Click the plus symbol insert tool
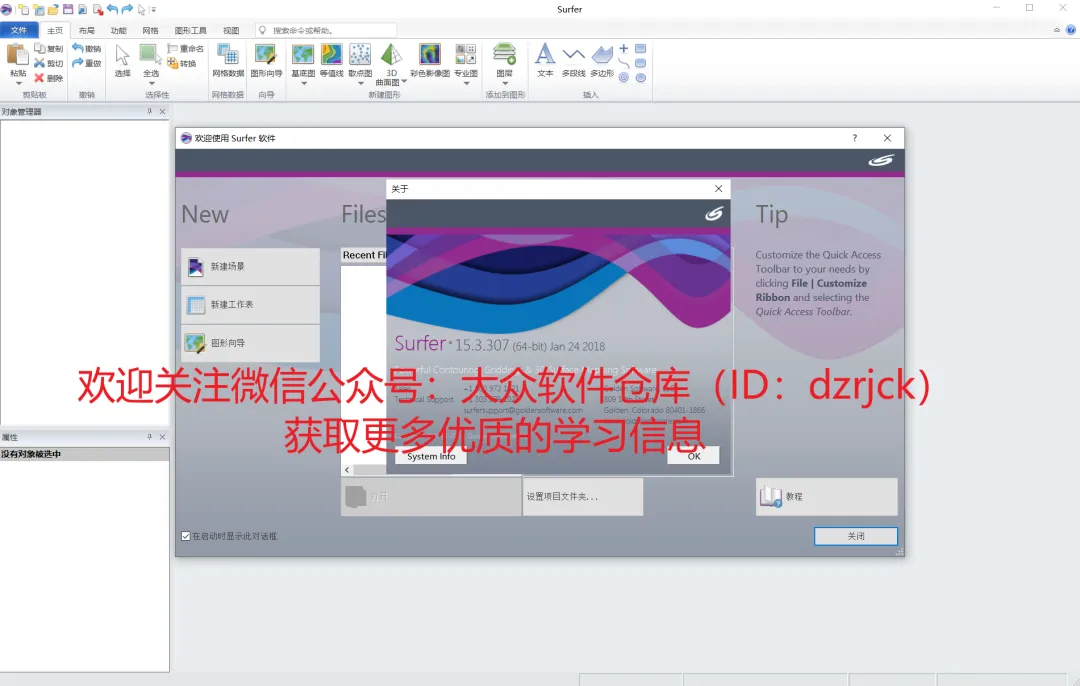The width and height of the screenshot is (1080, 686). click(x=623, y=48)
